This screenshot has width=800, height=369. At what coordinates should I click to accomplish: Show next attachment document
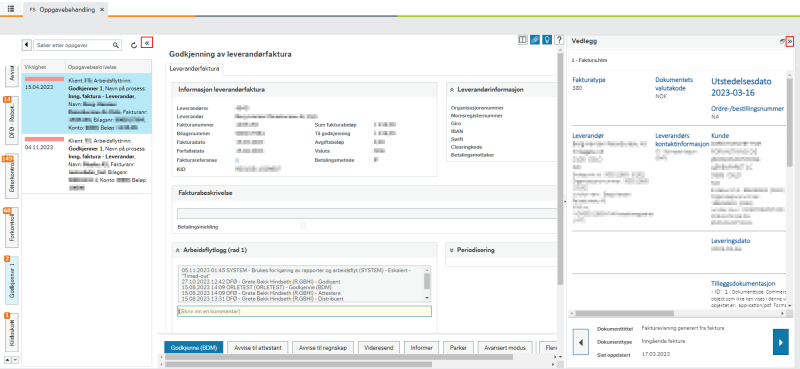click(781, 341)
